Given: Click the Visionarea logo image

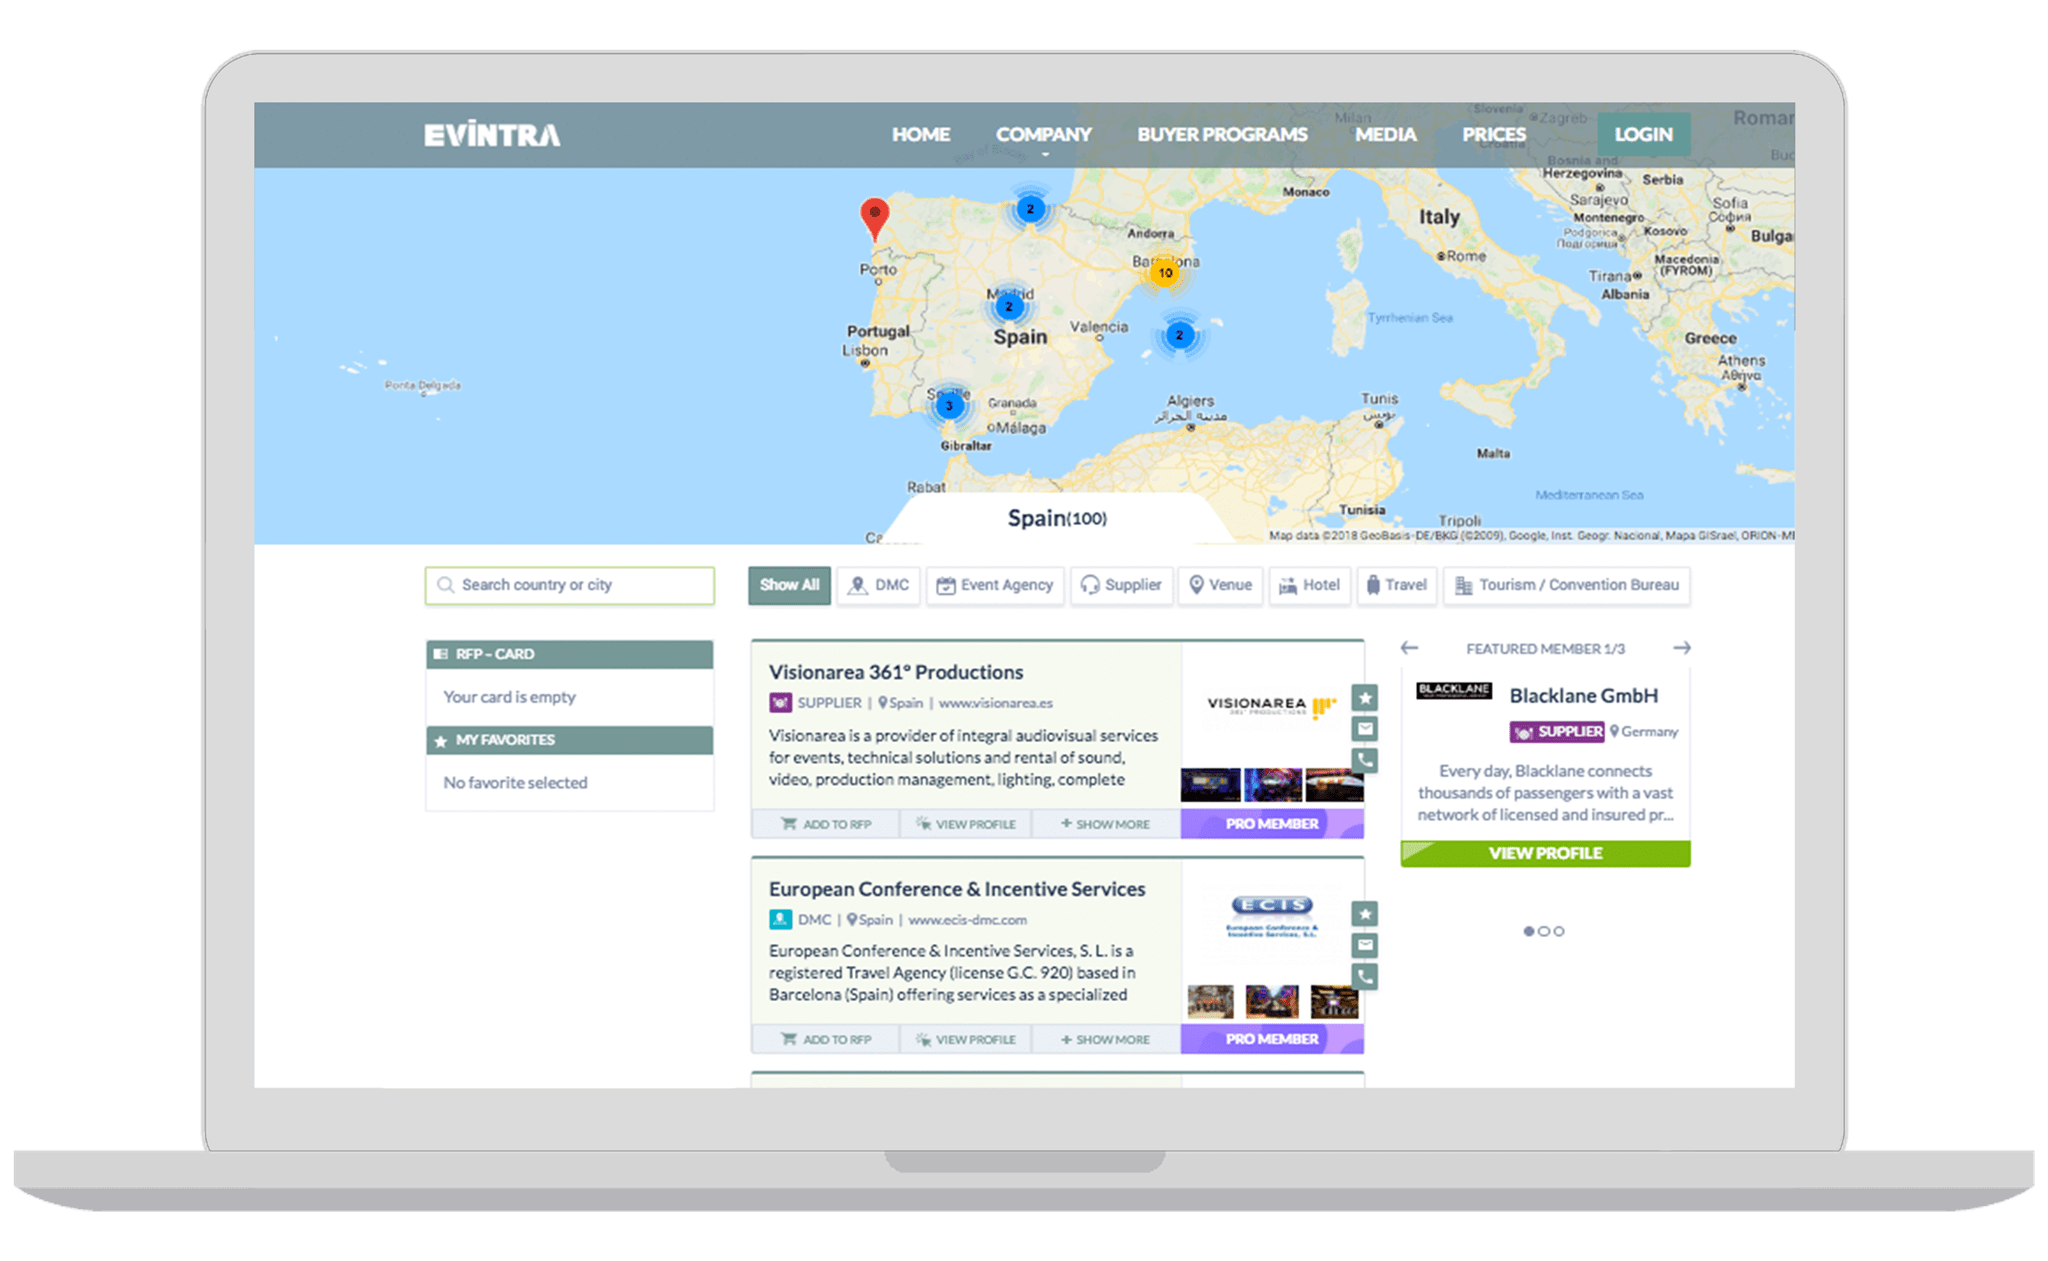Looking at the screenshot, I should [1270, 706].
